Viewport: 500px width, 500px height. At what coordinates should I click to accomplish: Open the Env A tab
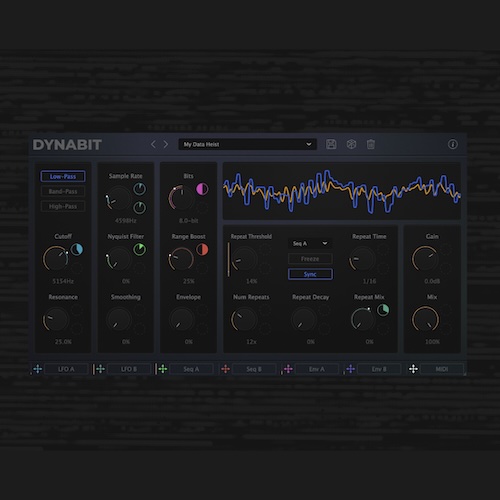(x=317, y=369)
